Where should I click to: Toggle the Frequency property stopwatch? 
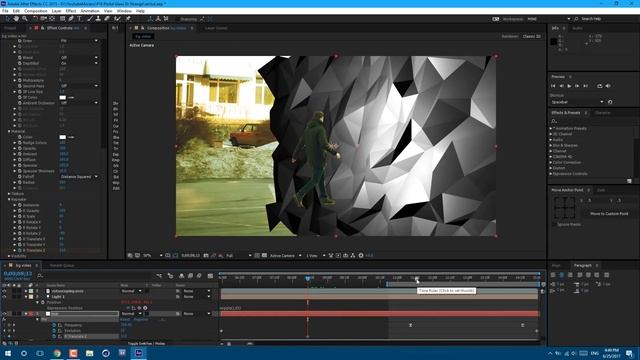pos(54,325)
